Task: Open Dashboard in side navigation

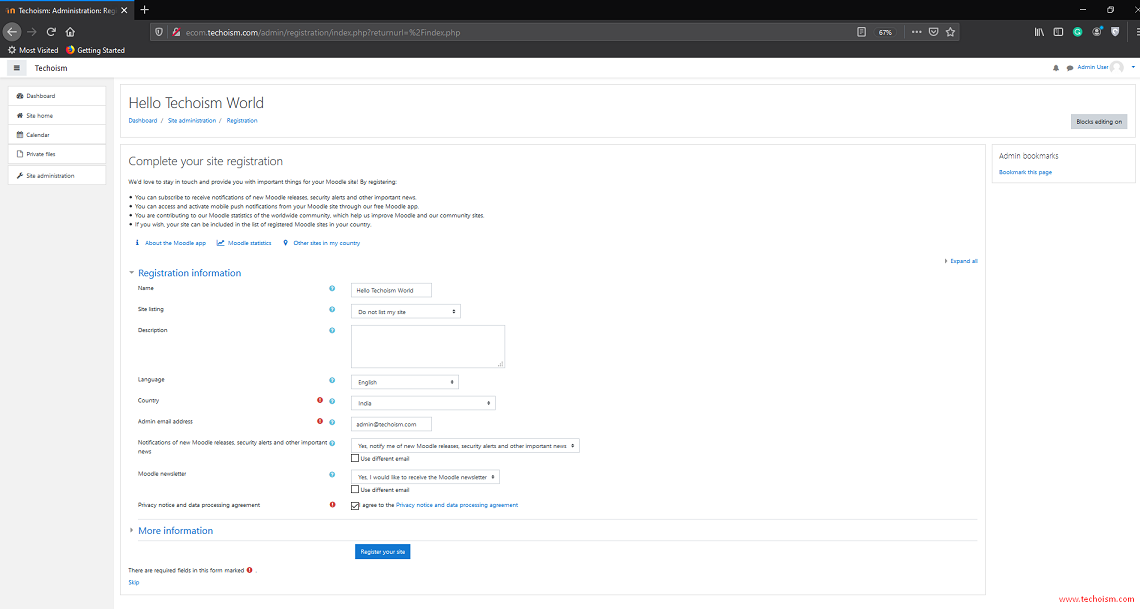Action: point(57,96)
